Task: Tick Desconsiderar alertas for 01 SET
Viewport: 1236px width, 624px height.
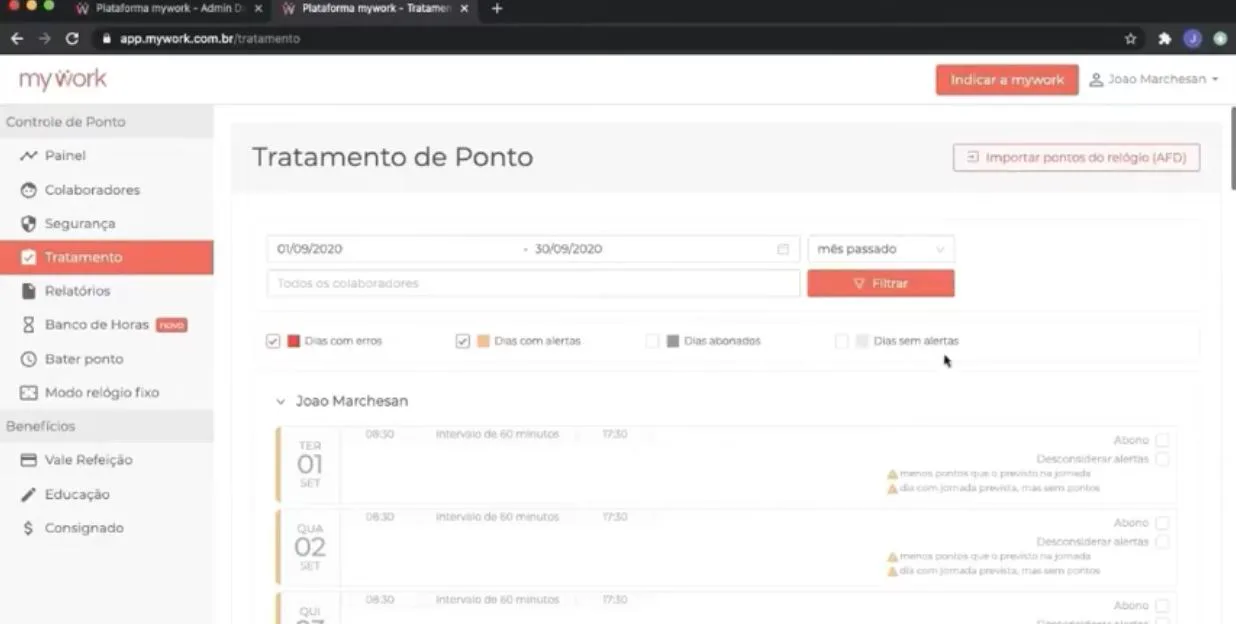Action: click(x=1162, y=459)
